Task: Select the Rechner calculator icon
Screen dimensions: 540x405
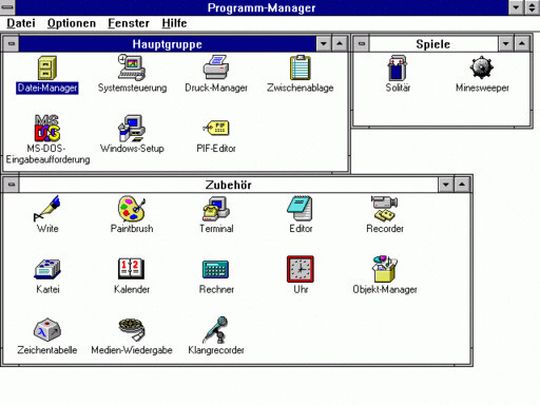Action: 216,269
